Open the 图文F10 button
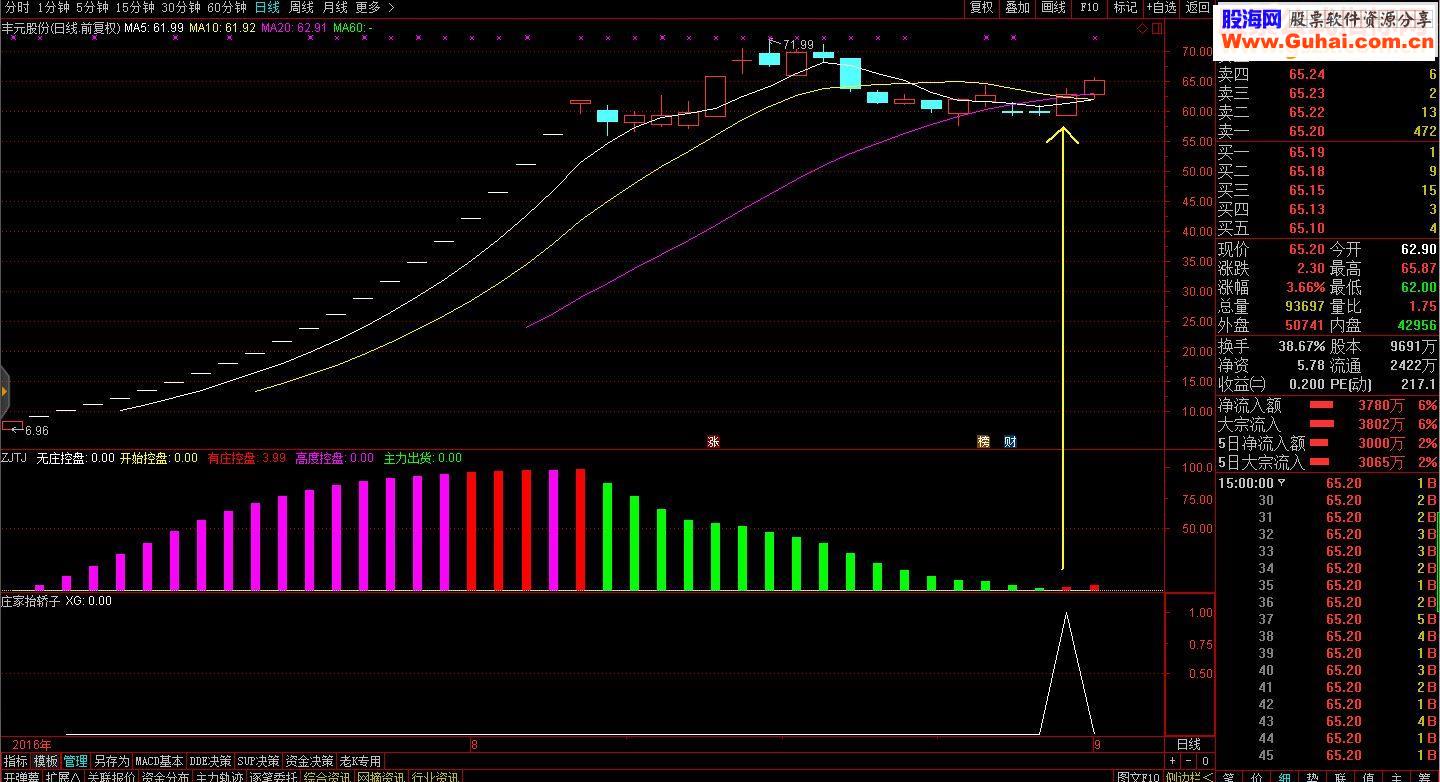The height and width of the screenshot is (782, 1440). click(1139, 776)
